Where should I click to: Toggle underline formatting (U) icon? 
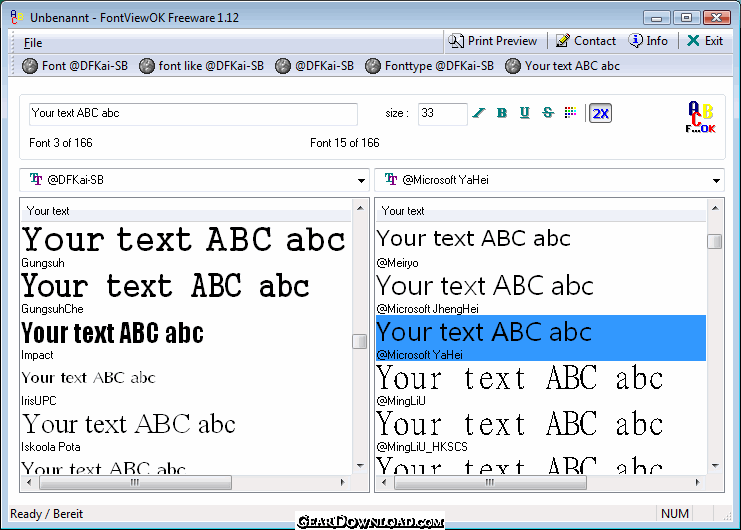525,113
